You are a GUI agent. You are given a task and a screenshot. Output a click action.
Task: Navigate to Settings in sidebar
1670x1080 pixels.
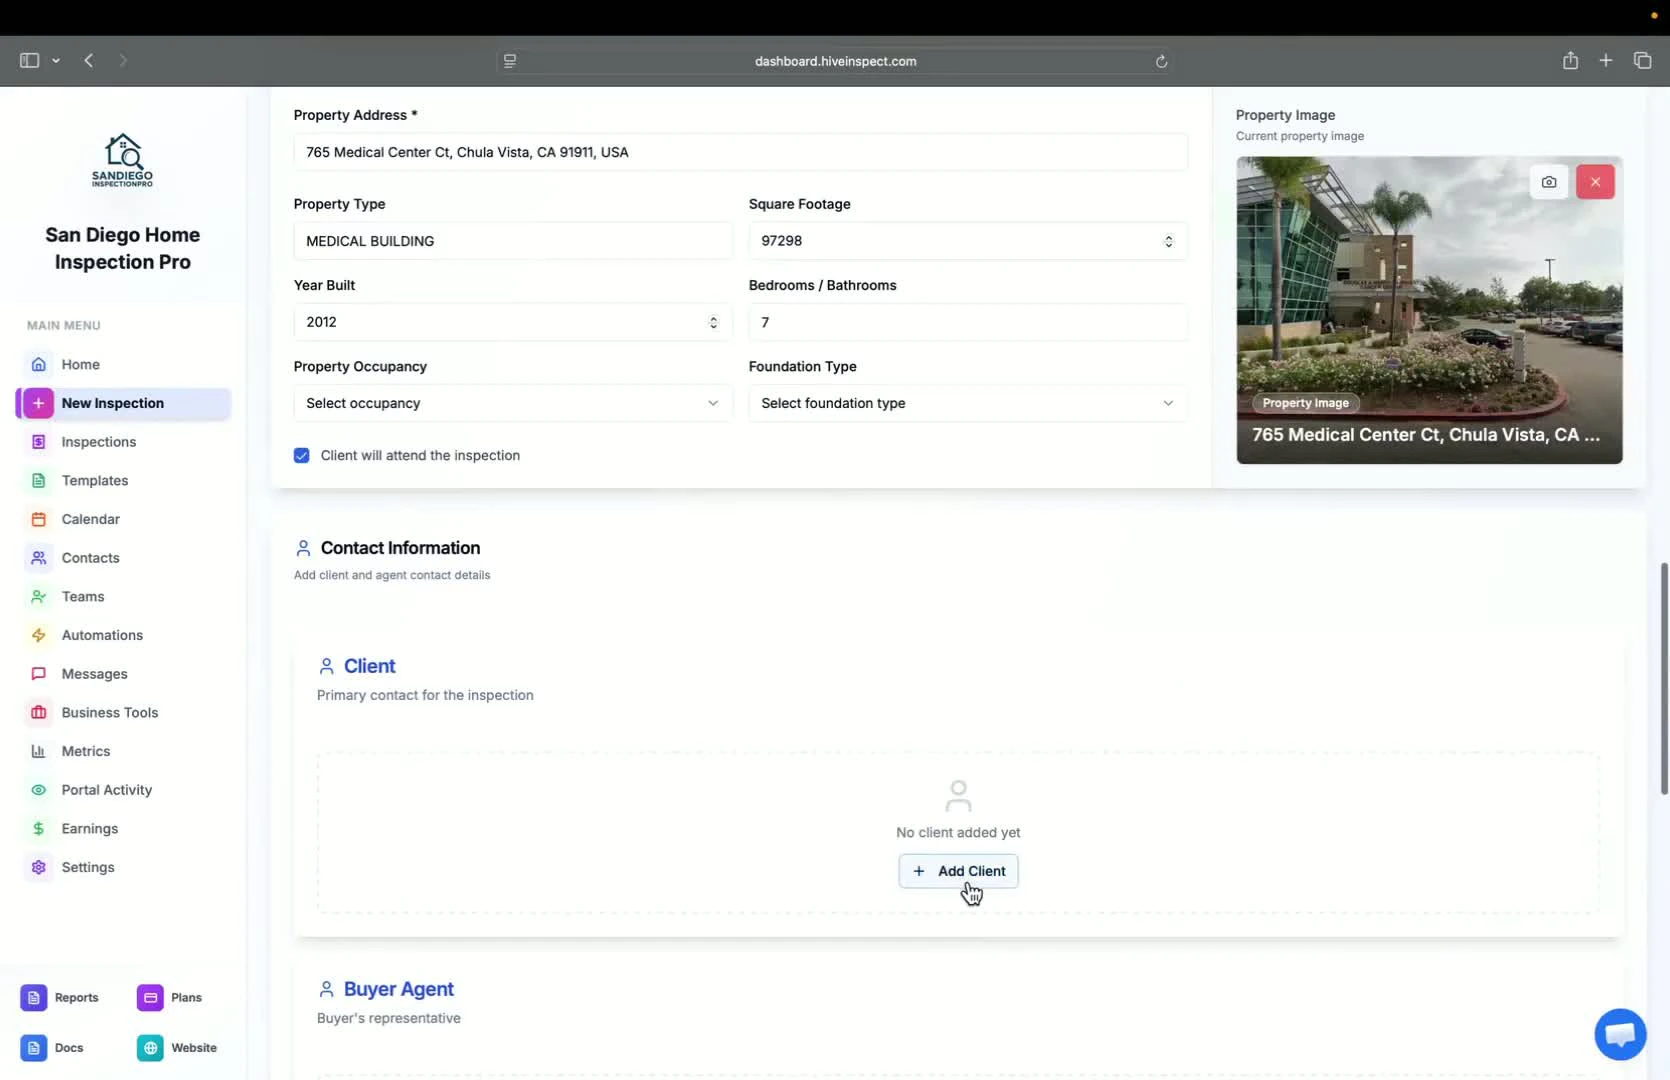(x=88, y=867)
